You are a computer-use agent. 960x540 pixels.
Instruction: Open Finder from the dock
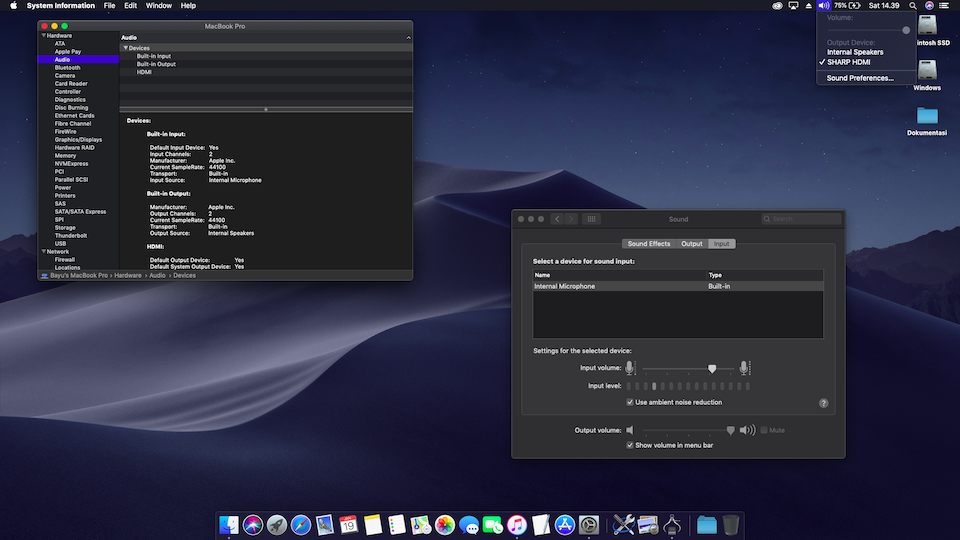click(x=228, y=525)
